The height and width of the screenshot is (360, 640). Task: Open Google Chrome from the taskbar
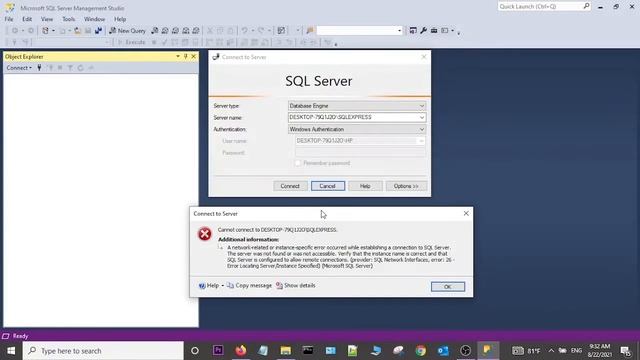pos(421,351)
